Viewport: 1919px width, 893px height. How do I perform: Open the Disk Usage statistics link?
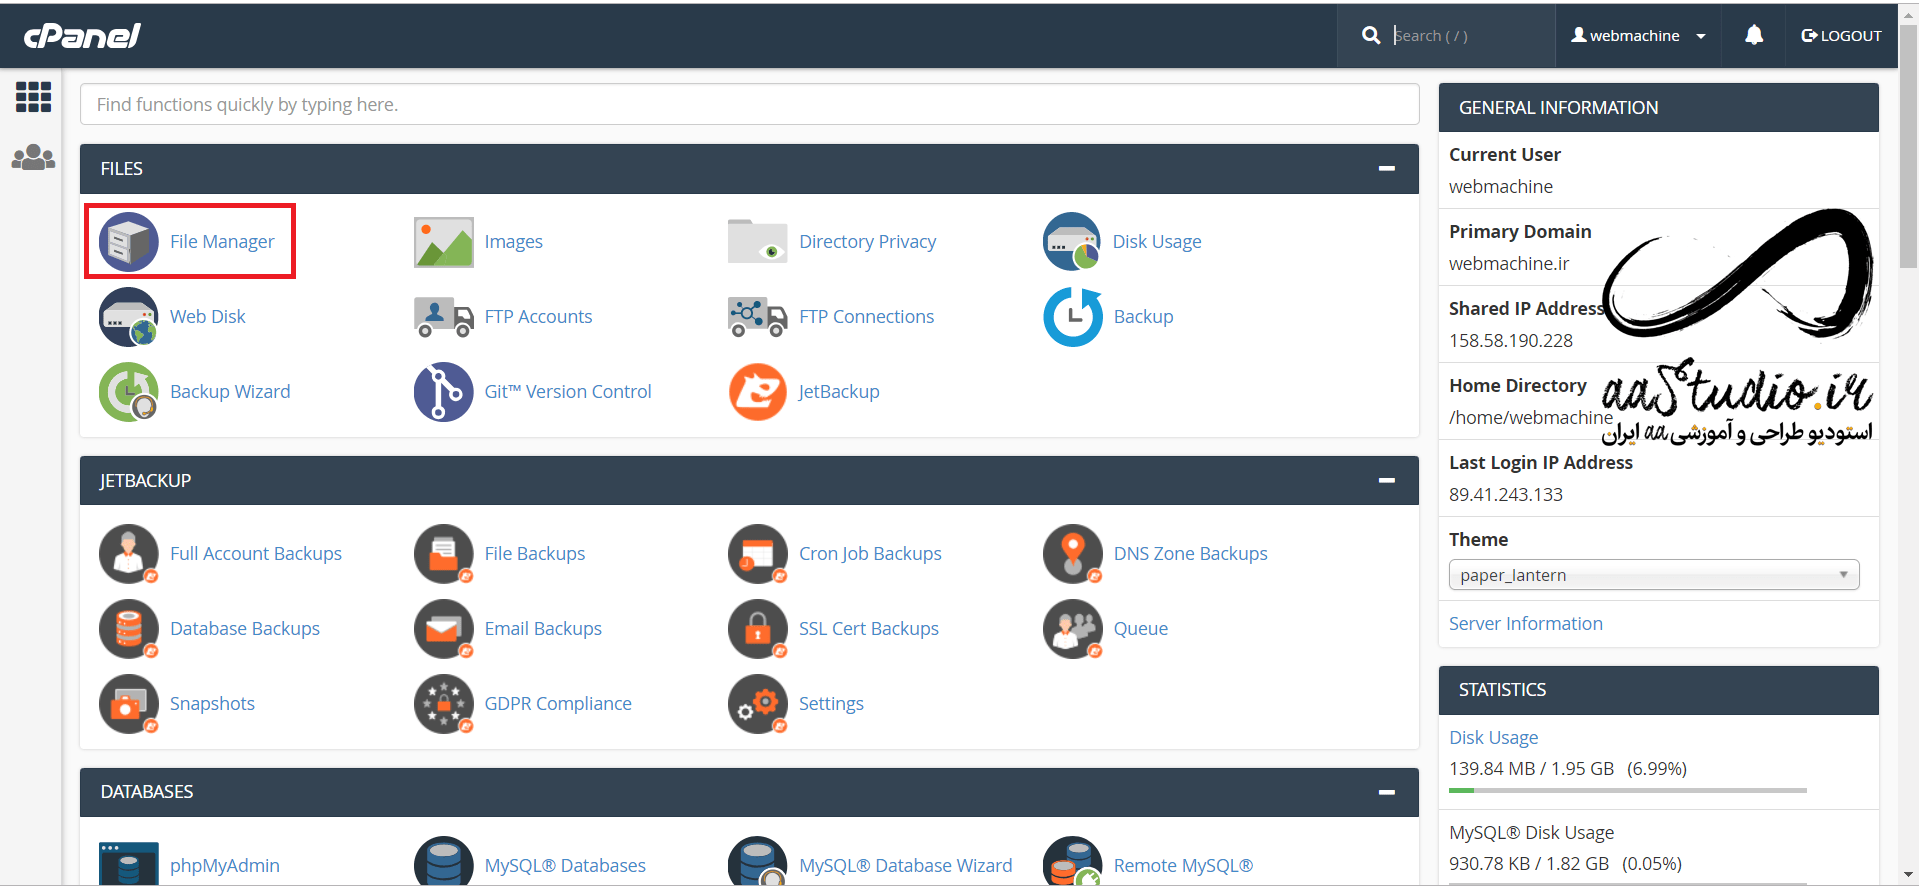click(1493, 738)
